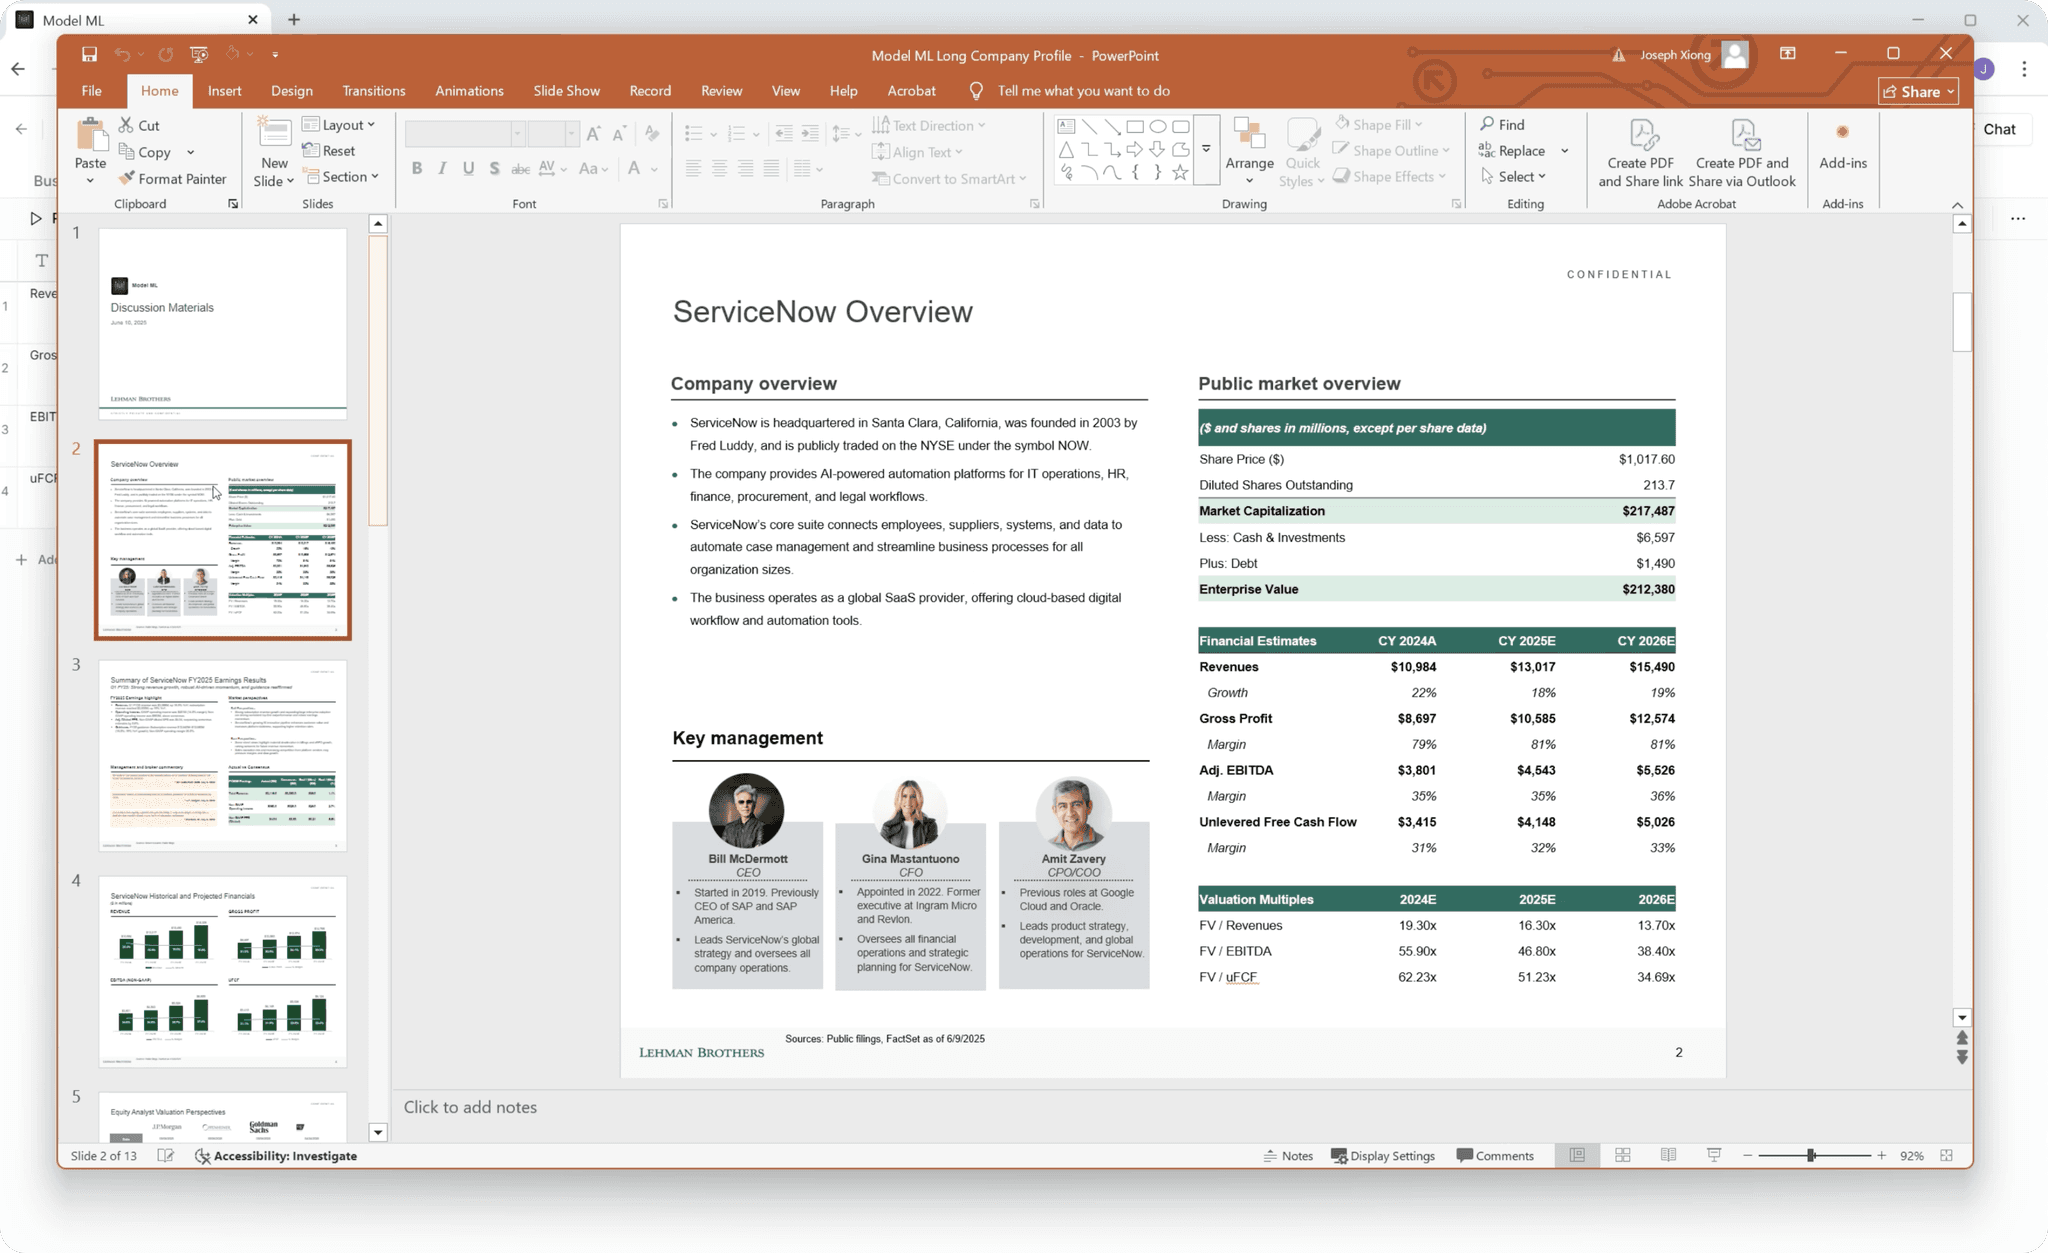Screen dimensions: 2048x1253
Task: Click the Replace button
Action: point(1512,151)
